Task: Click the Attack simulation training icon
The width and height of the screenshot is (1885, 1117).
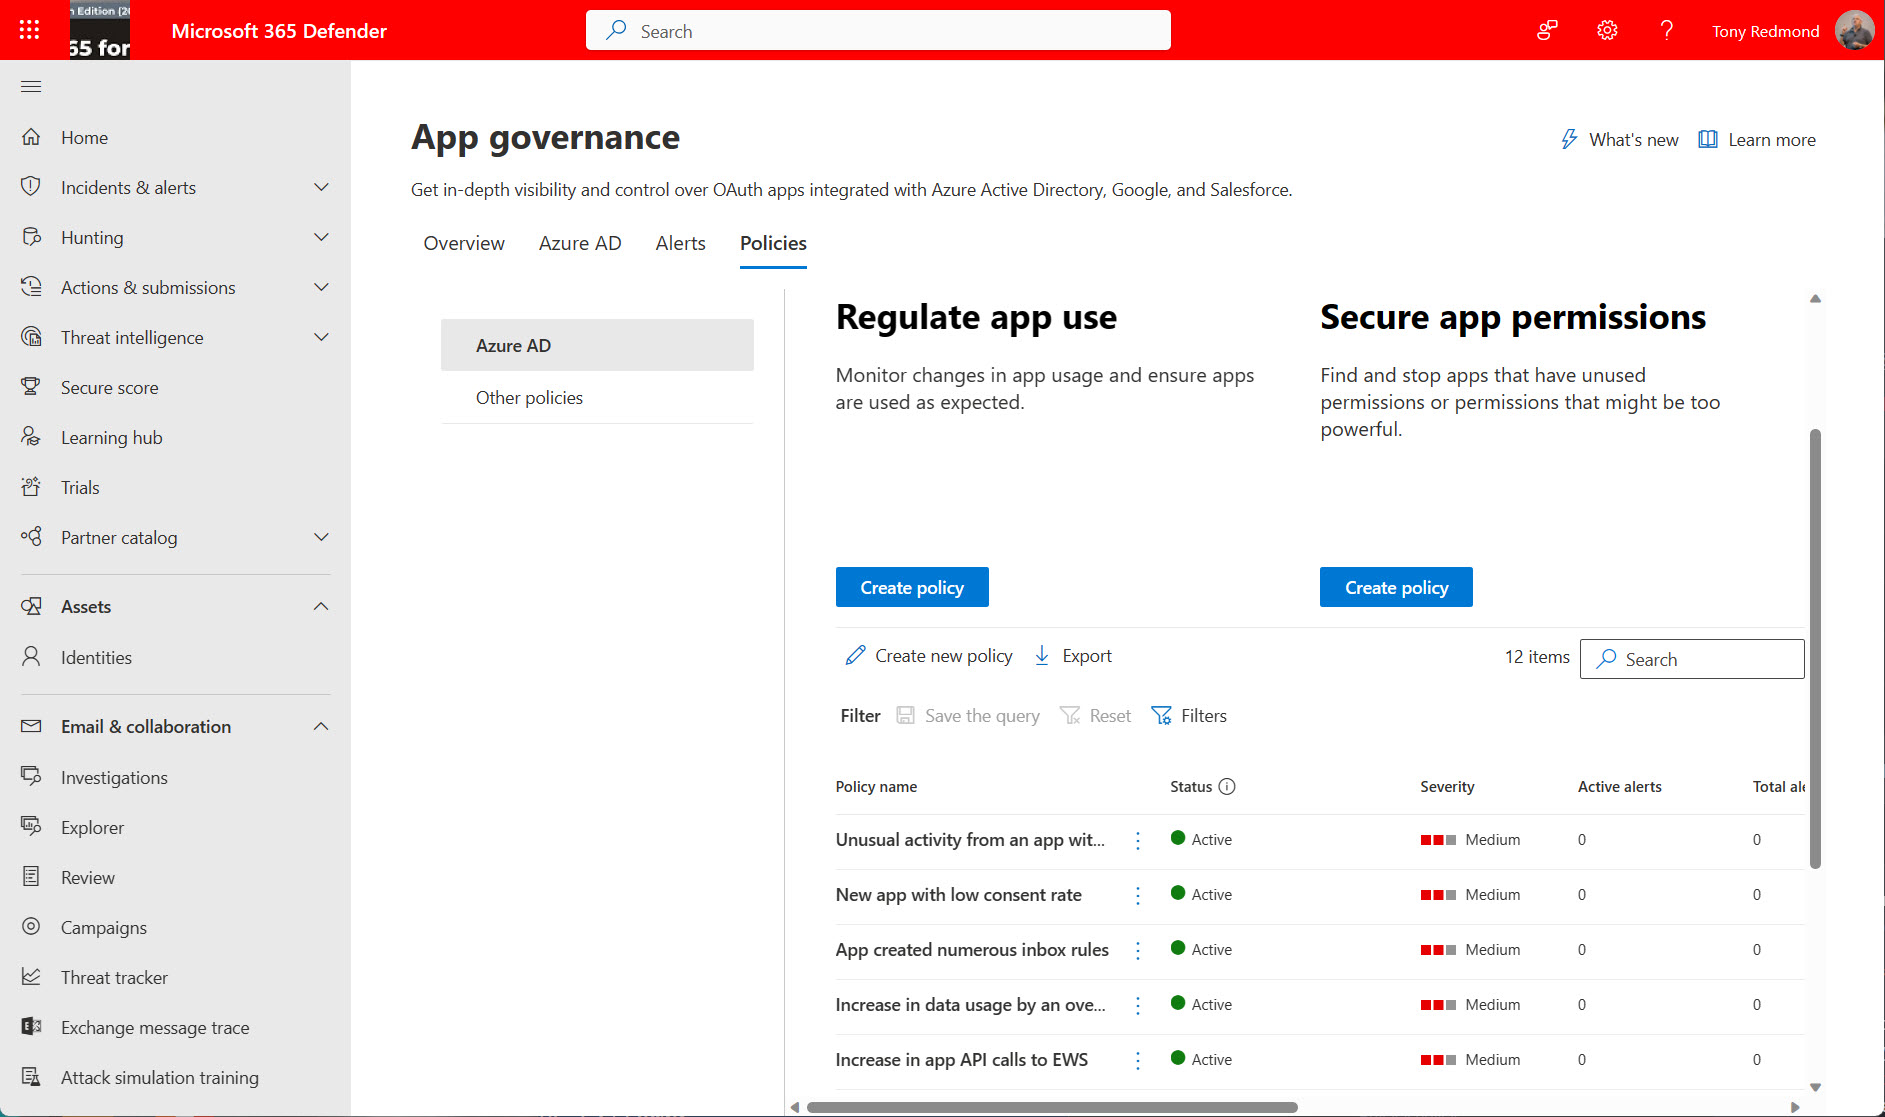Action: point(31,1077)
